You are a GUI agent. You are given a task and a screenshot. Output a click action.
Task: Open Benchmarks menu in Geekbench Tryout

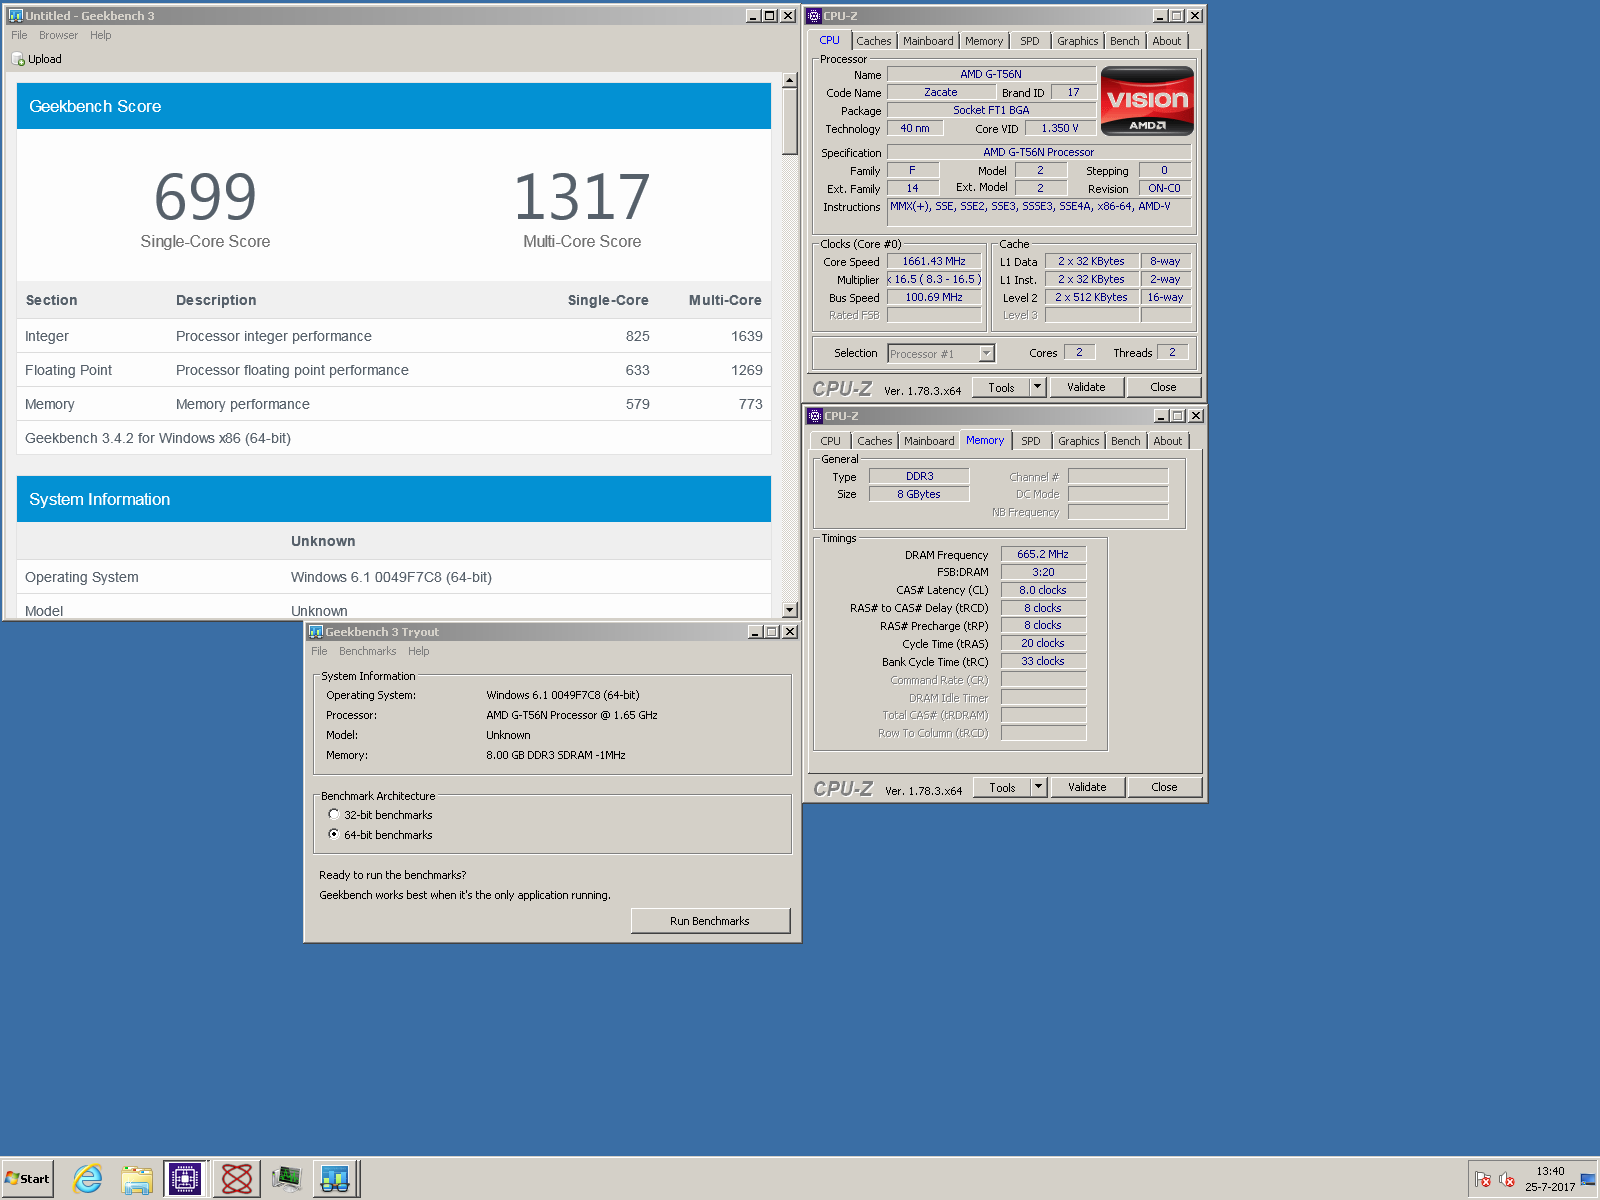(367, 651)
